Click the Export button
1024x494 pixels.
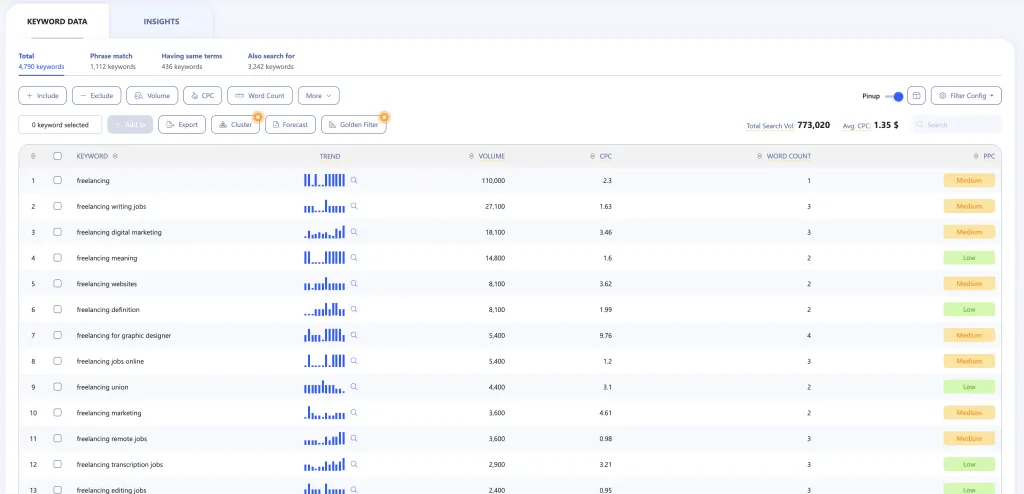coord(182,125)
